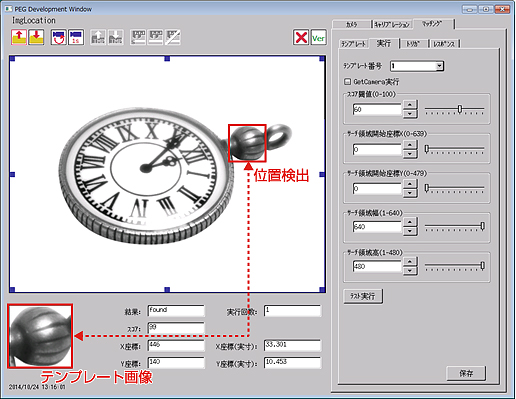The height and width of the screenshot is (399, 516).
Task: Open the テンプレート sub-tab
Action: (x=354, y=44)
